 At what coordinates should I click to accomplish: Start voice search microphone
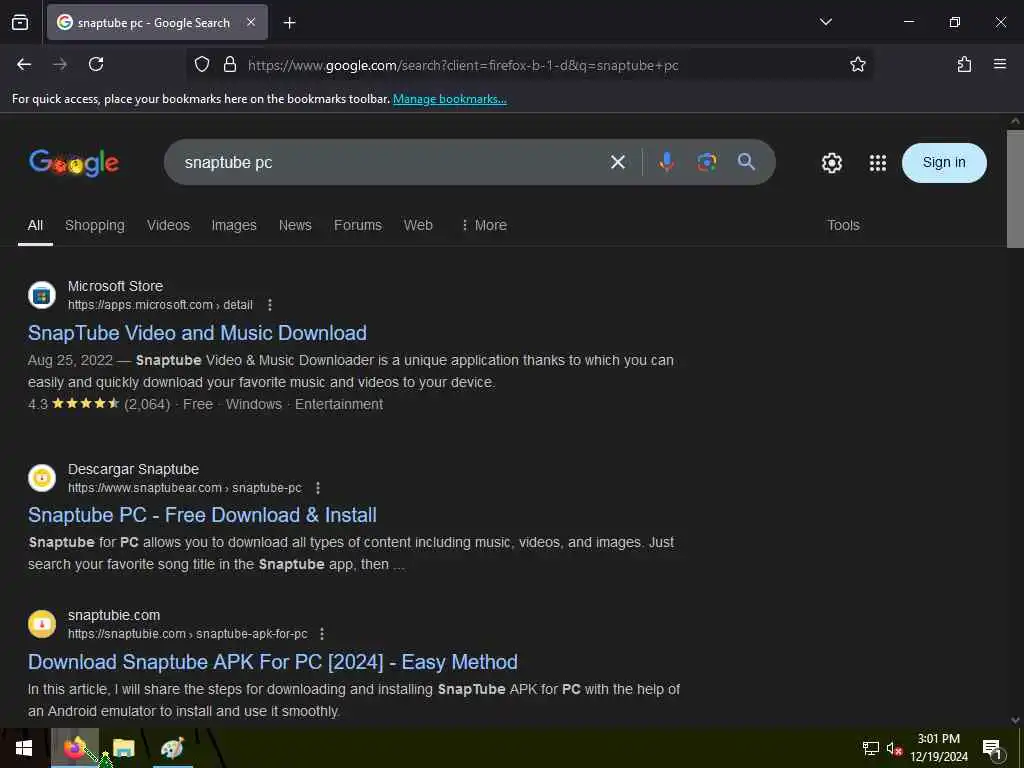(666, 162)
